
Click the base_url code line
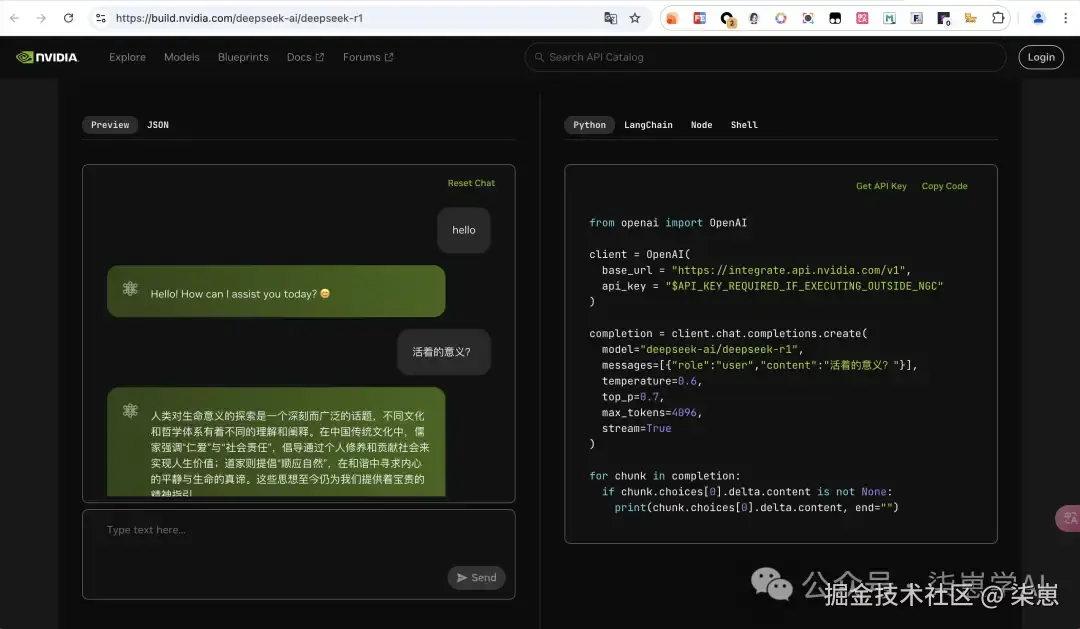tap(756, 270)
